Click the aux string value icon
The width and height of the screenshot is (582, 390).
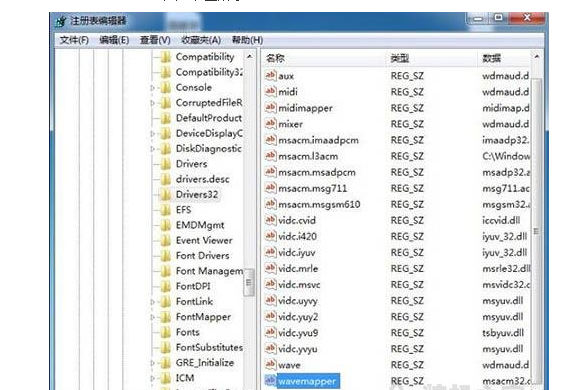click(x=271, y=75)
